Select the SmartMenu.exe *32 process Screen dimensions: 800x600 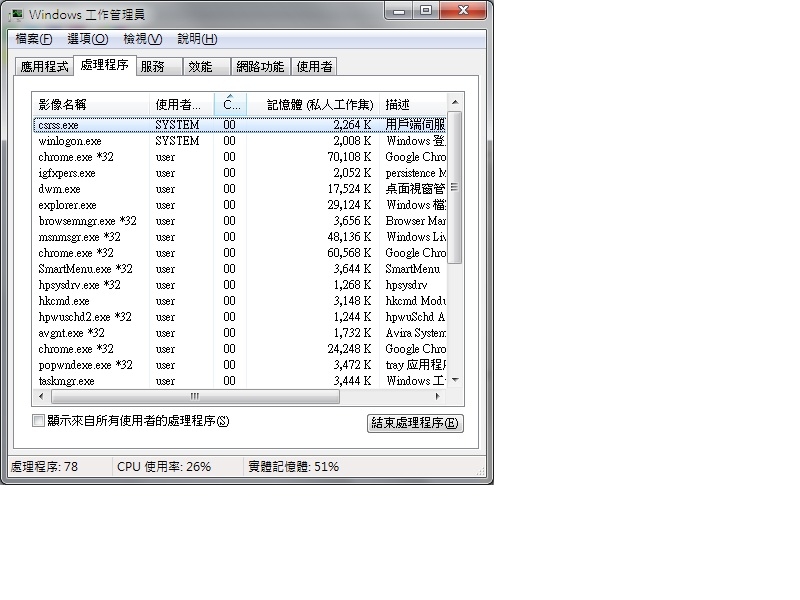coord(239,269)
